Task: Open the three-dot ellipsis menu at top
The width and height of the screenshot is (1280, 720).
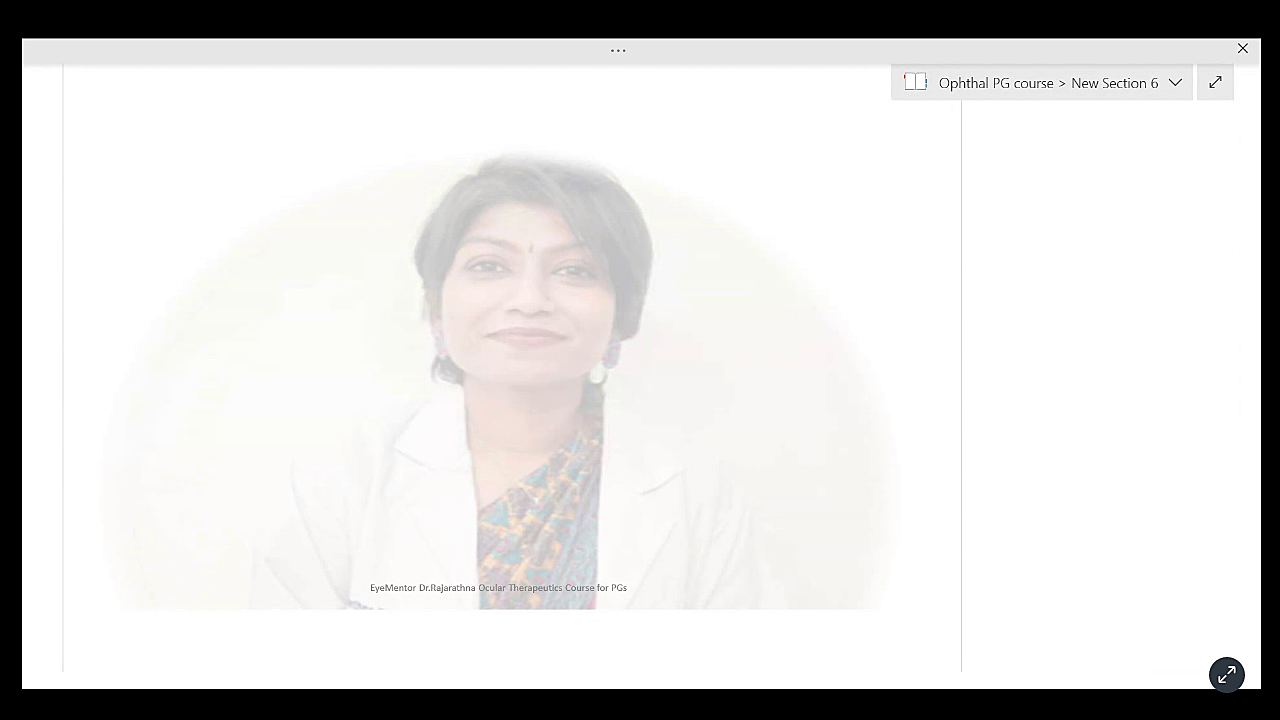Action: point(618,50)
